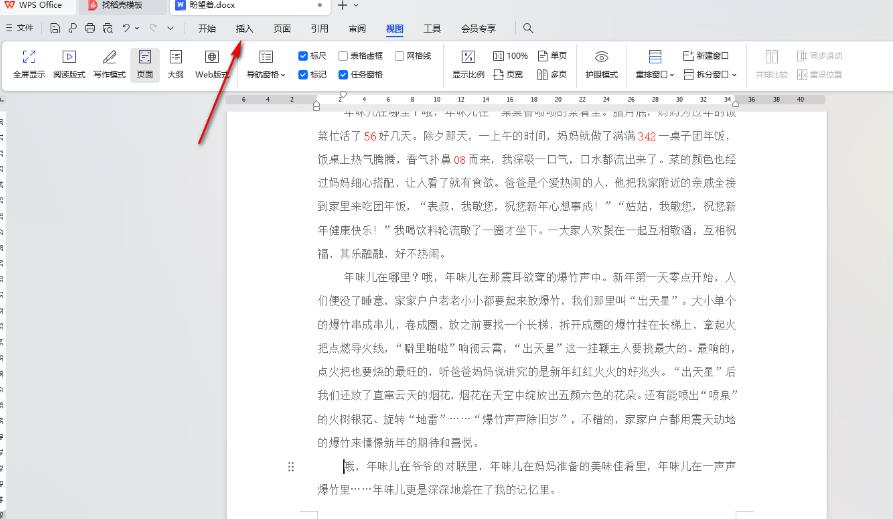Image resolution: width=893 pixels, height=519 pixels.
Task: Open new tab with plus icon
Action: [x=342, y=5]
